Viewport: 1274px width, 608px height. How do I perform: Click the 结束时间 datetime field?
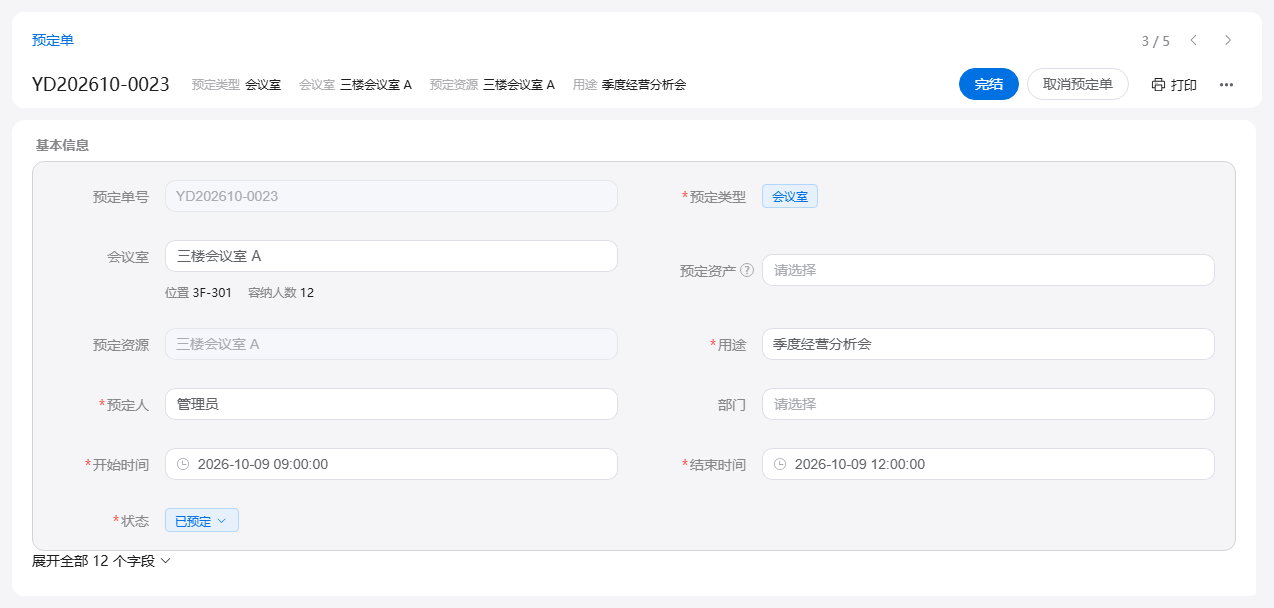988,464
